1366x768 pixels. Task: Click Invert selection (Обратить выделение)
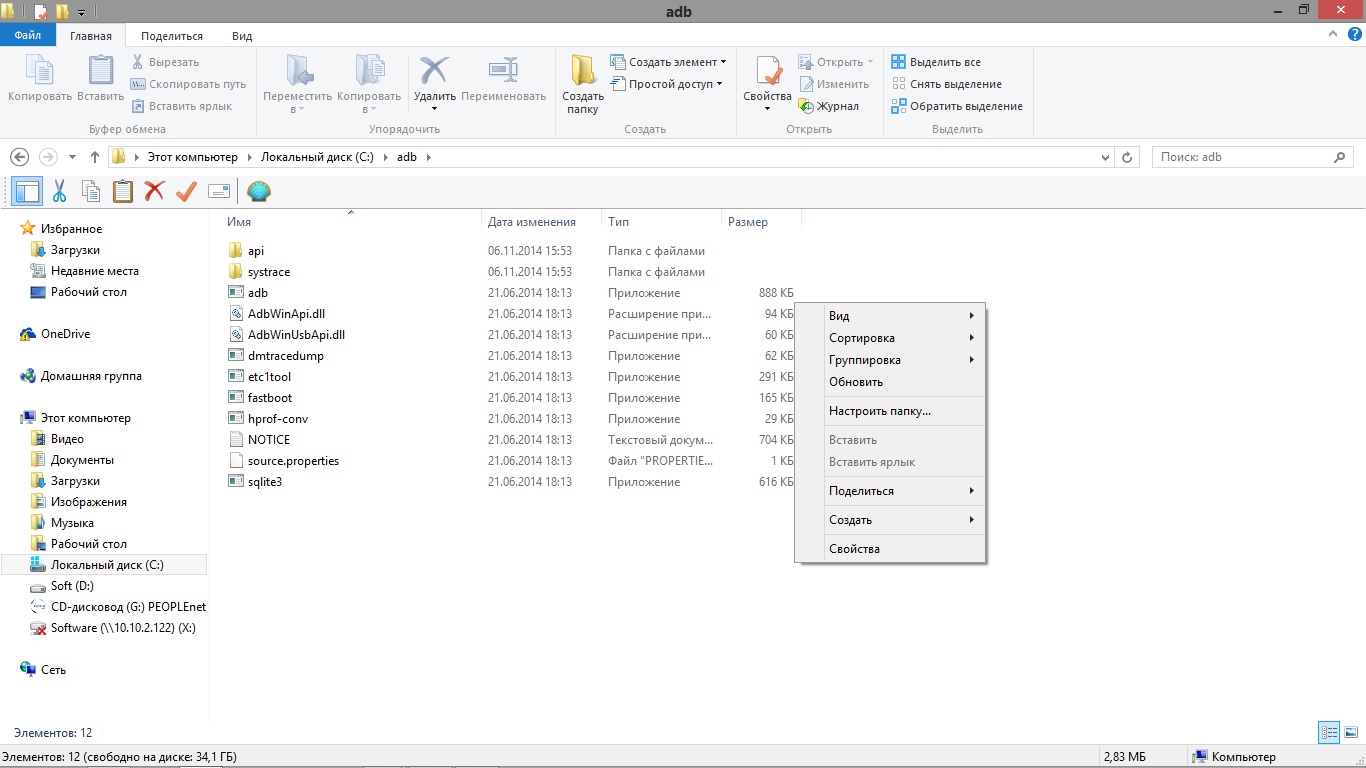pos(965,106)
